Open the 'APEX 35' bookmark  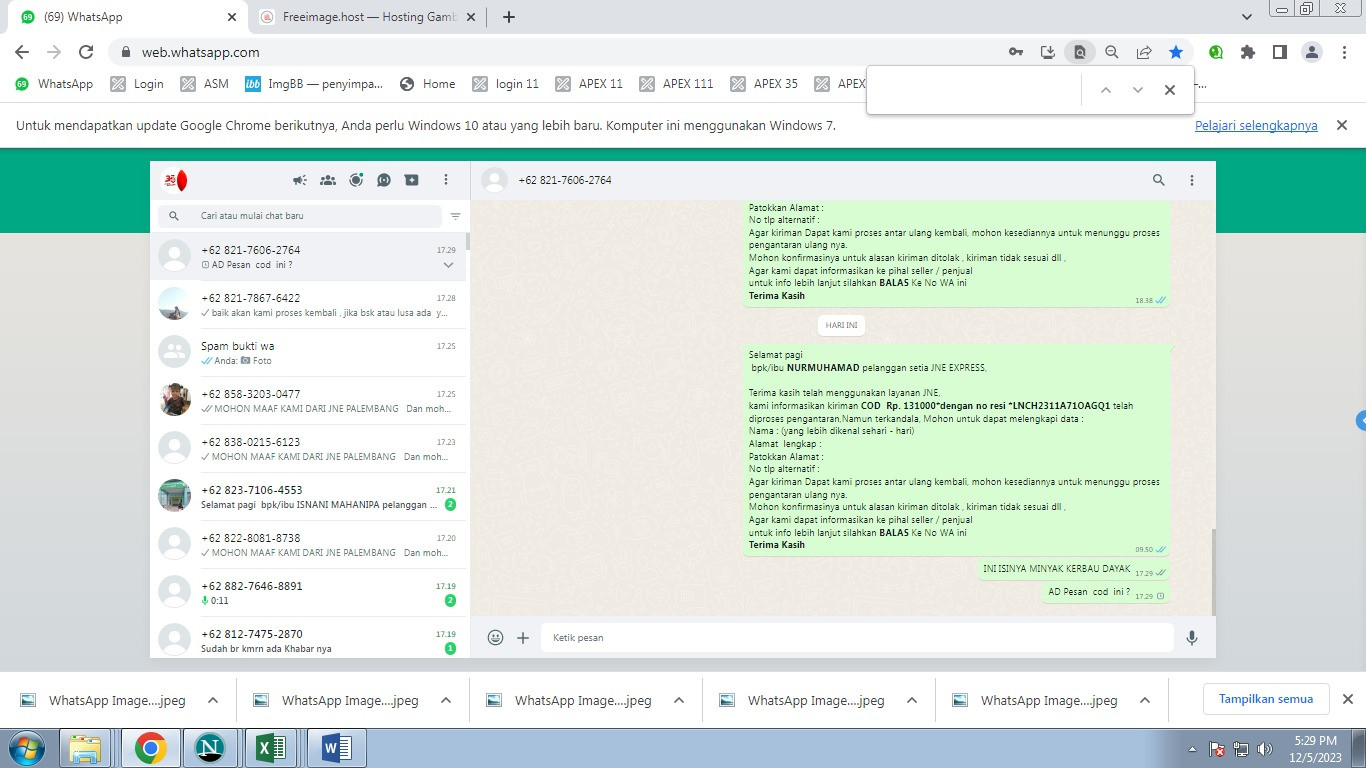[765, 84]
